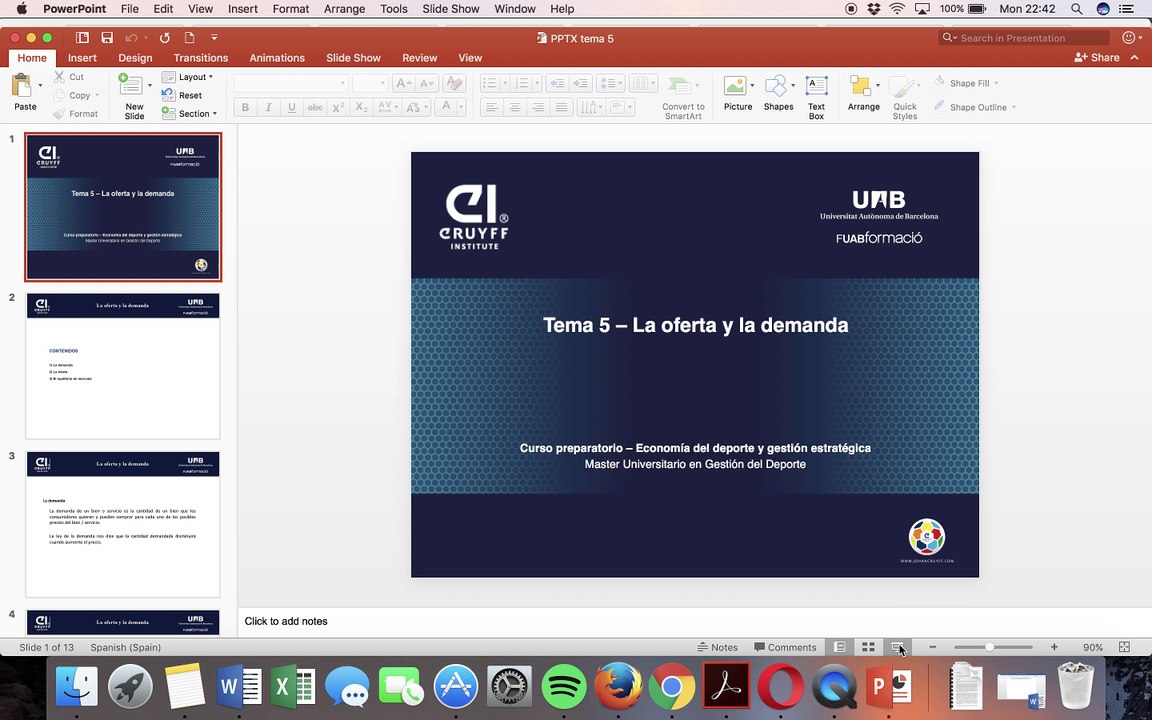This screenshot has height=720, width=1152.
Task: Click the Save icon in title bar
Action: tap(107, 37)
